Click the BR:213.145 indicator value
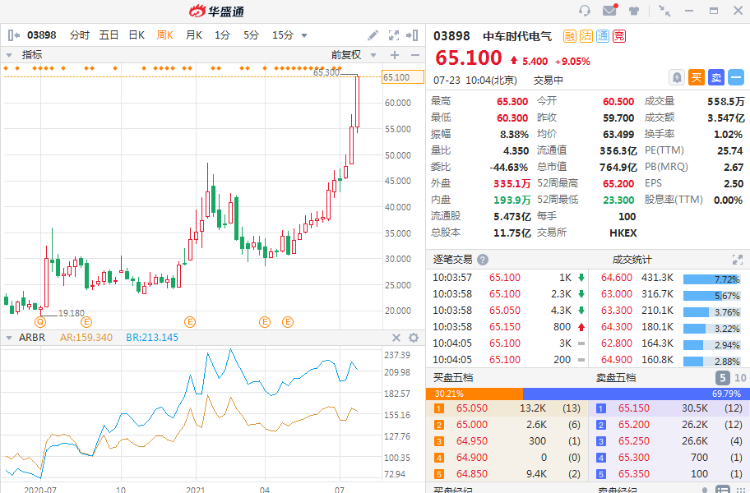 [152, 338]
